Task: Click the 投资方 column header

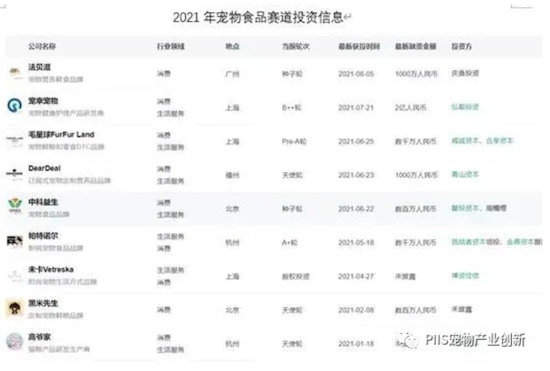Action: pos(461,46)
